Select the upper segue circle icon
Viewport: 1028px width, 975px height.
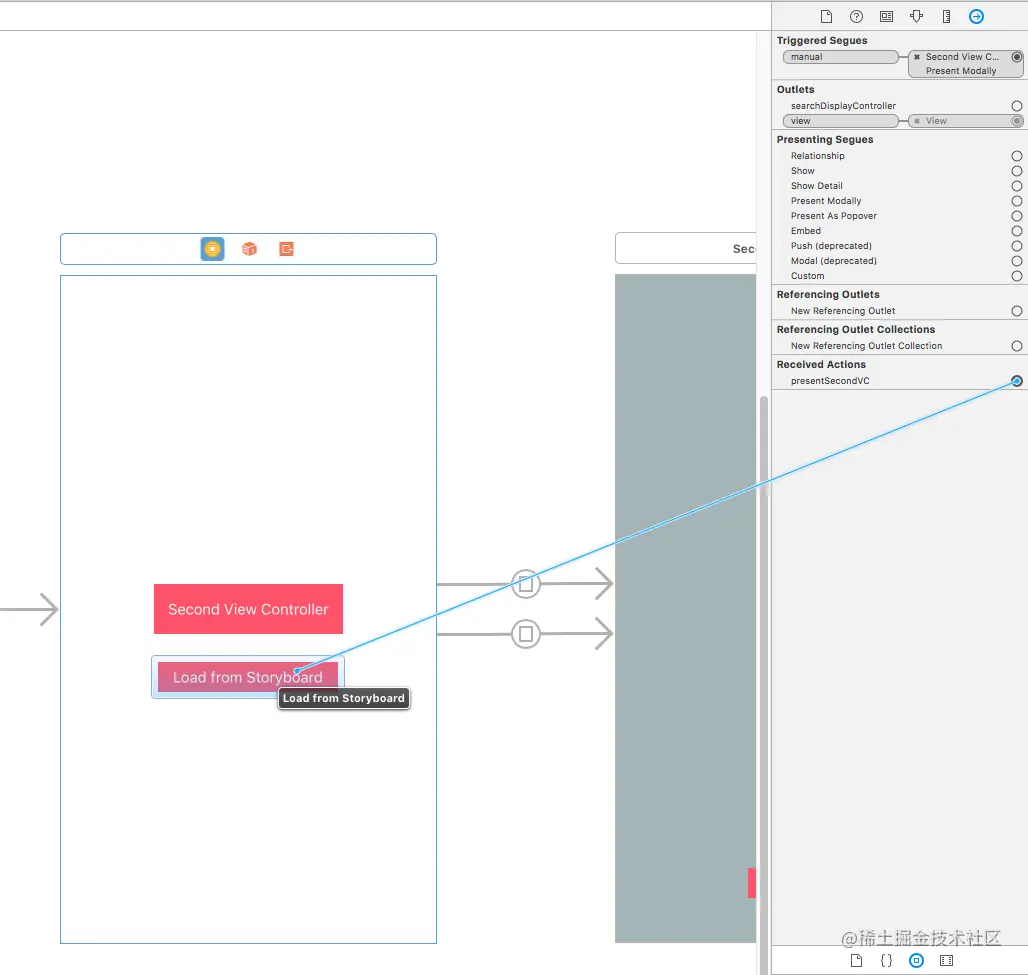tap(526, 584)
